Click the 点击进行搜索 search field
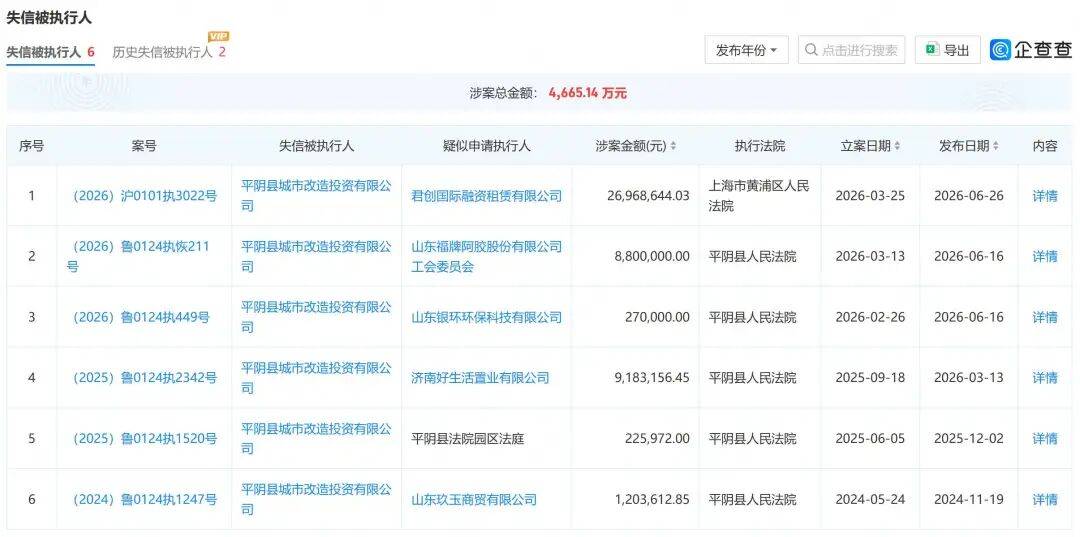The width and height of the screenshot is (1080, 537). click(851, 50)
